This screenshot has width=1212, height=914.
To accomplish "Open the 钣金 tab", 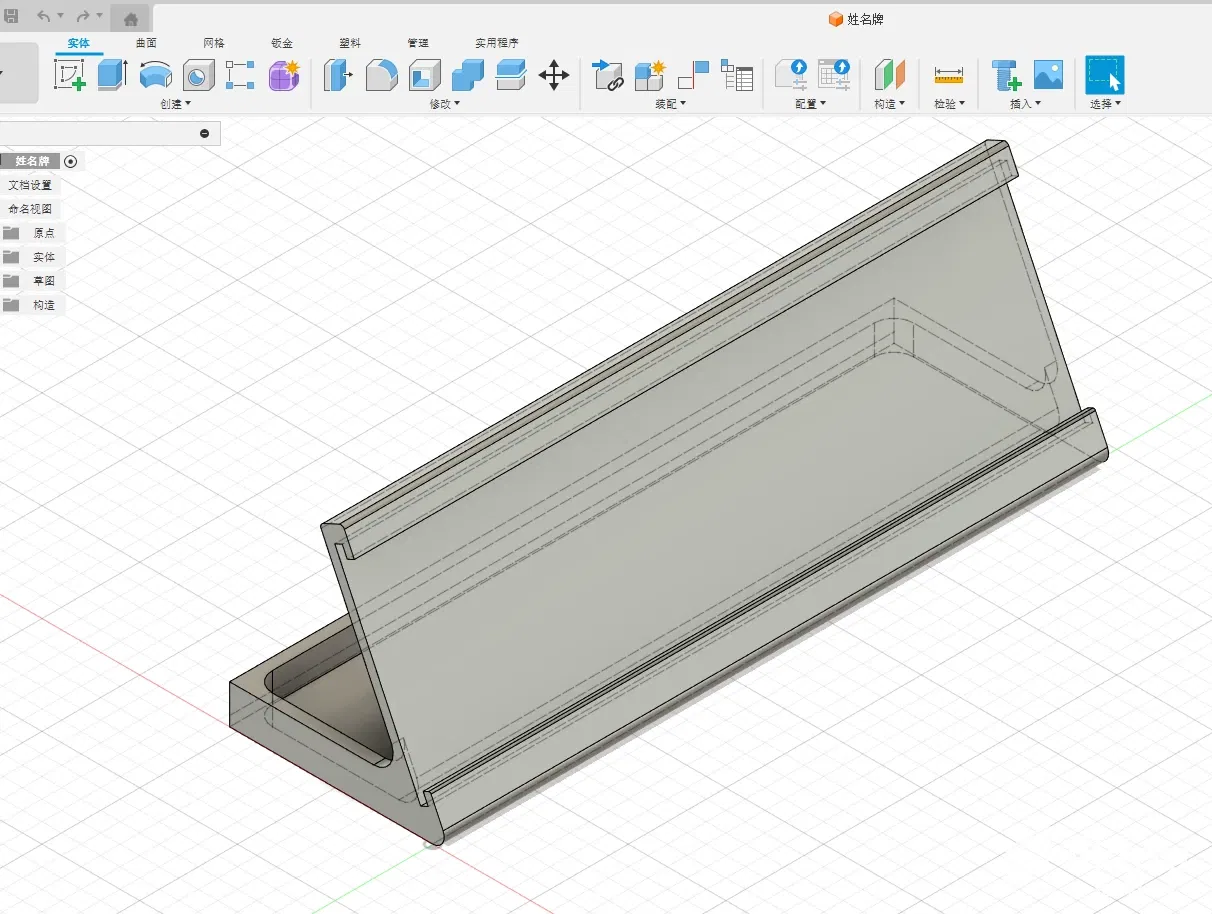I will coord(282,43).
